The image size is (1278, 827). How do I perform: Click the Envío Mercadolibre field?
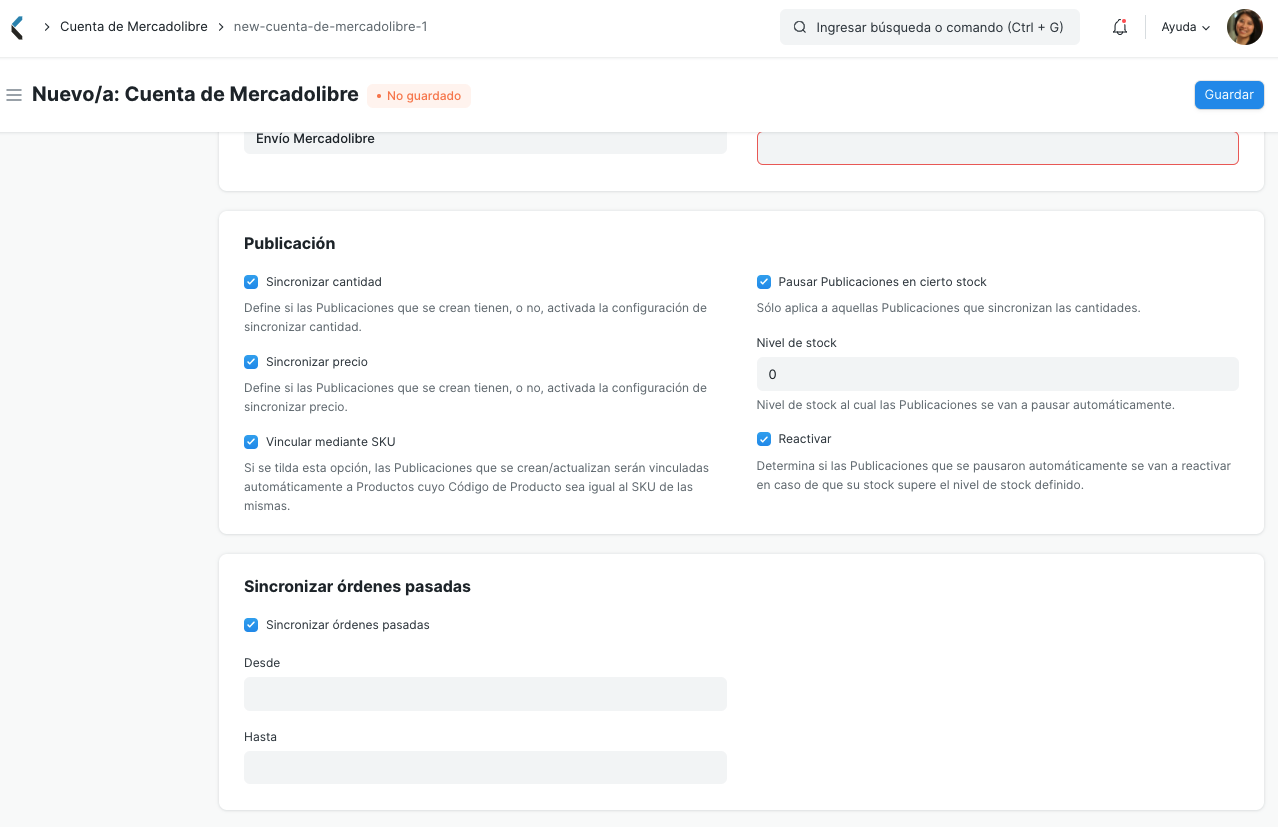pos(485,142)
